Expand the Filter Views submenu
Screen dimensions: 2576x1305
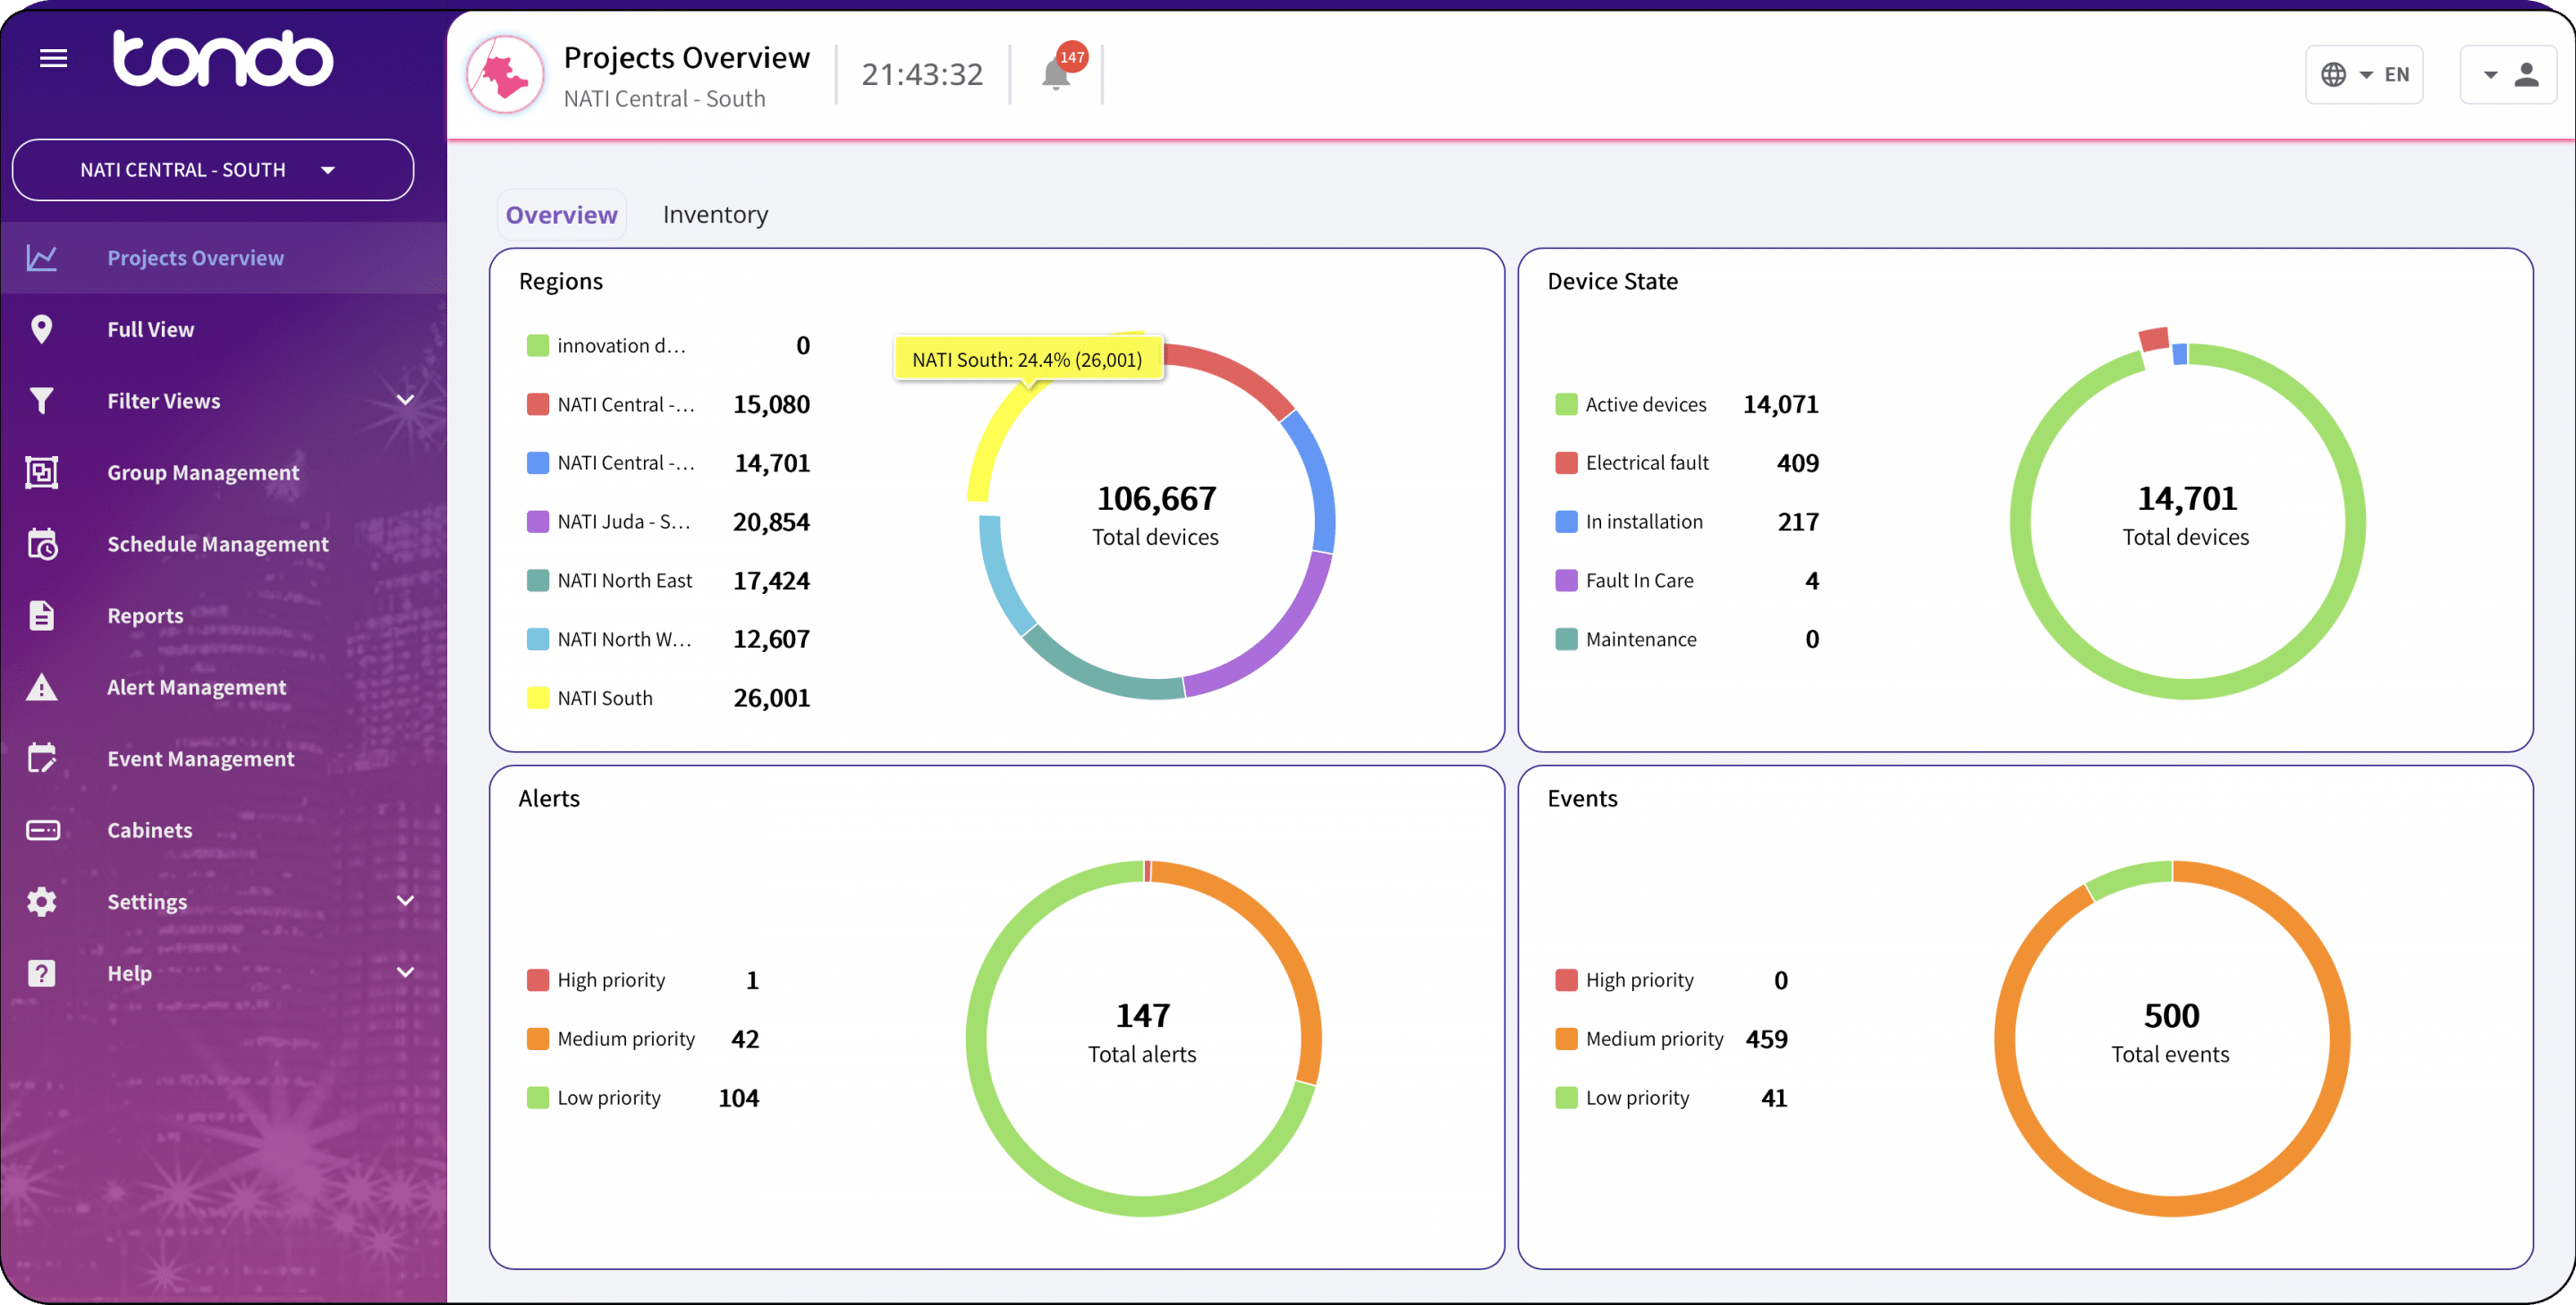(404, 401)
